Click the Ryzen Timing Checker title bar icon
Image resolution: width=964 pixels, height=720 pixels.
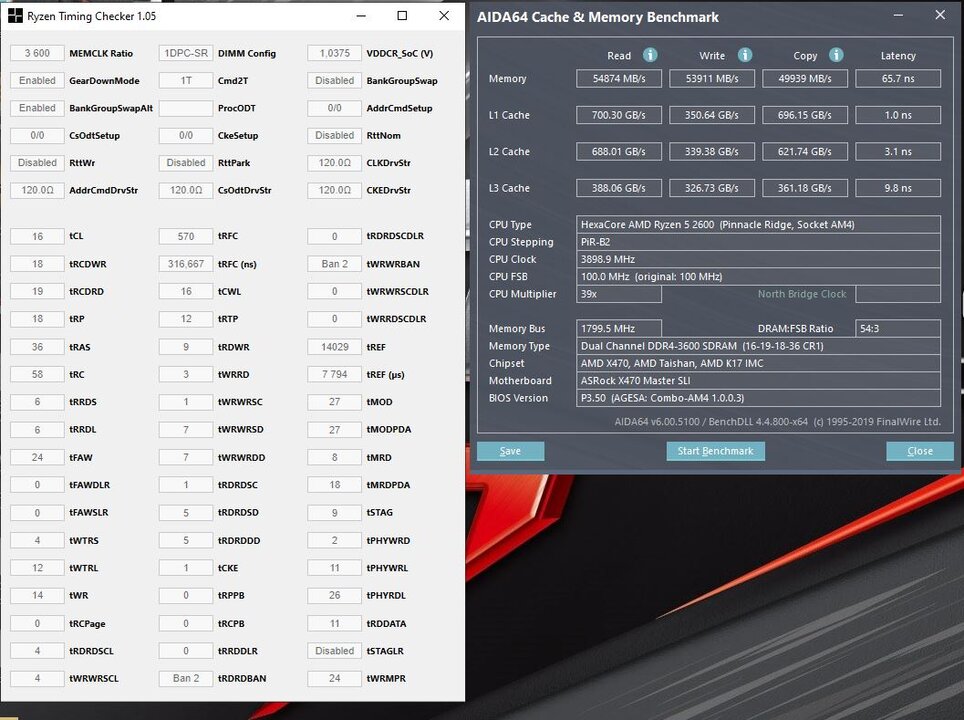(16, 16)
